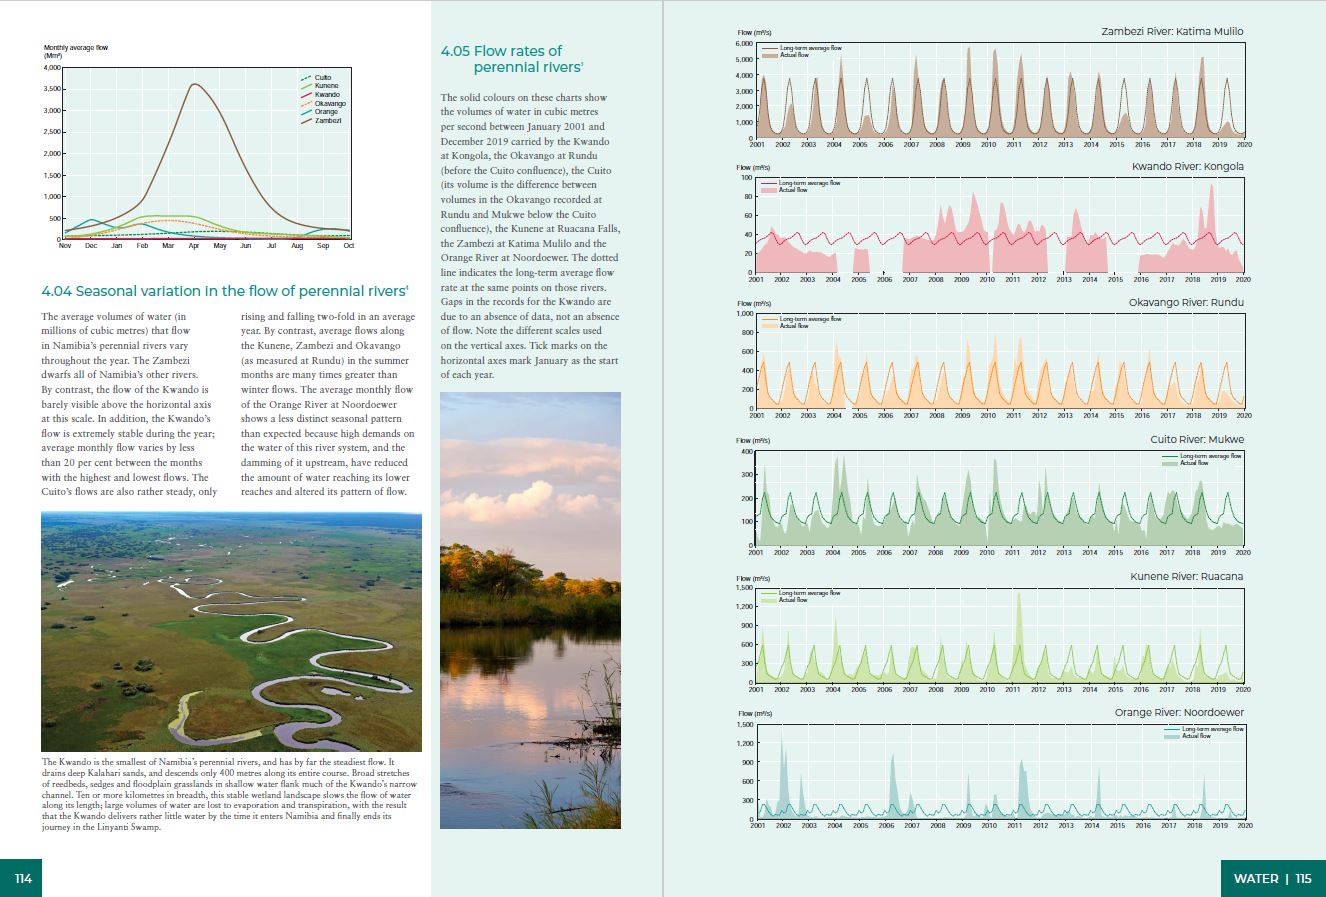
Task: Select "Actual flow" in the Cuito River chart legend
Action: click(x=1194, y=463)
